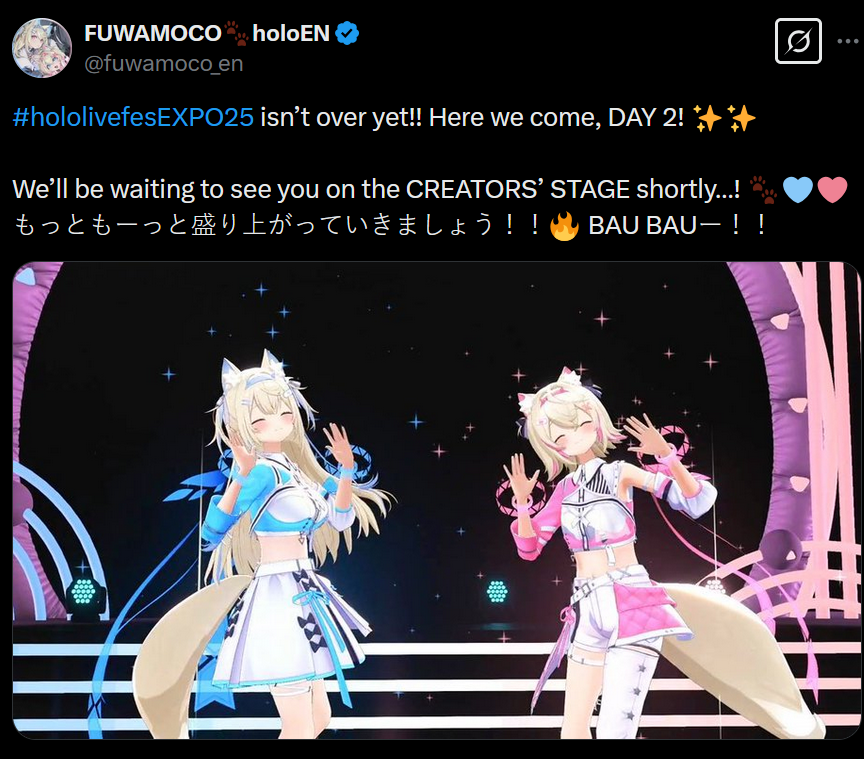Open the #hololivefesEXPO25 hashtag
The height and width of the screenshot is (759, 864).
coord(133,117)
